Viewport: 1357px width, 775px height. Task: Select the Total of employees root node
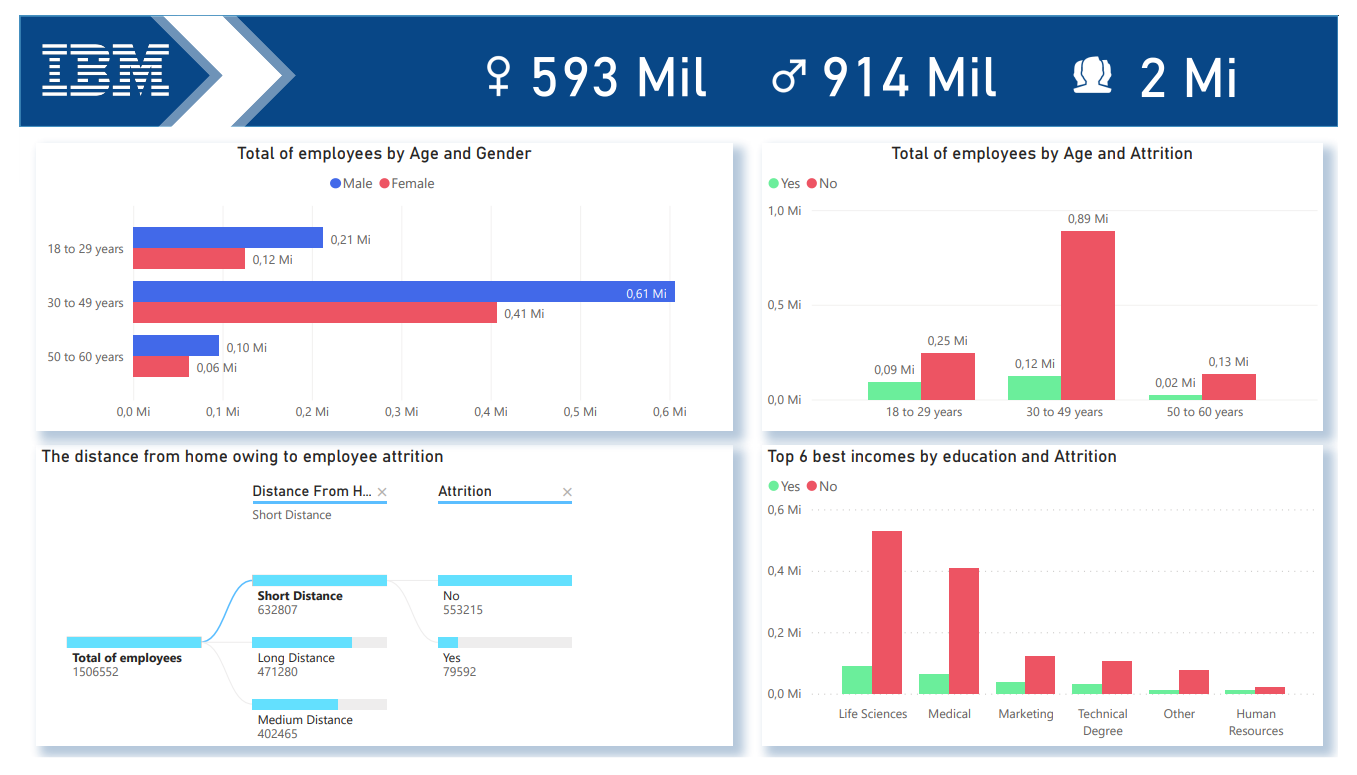(134, 642)
